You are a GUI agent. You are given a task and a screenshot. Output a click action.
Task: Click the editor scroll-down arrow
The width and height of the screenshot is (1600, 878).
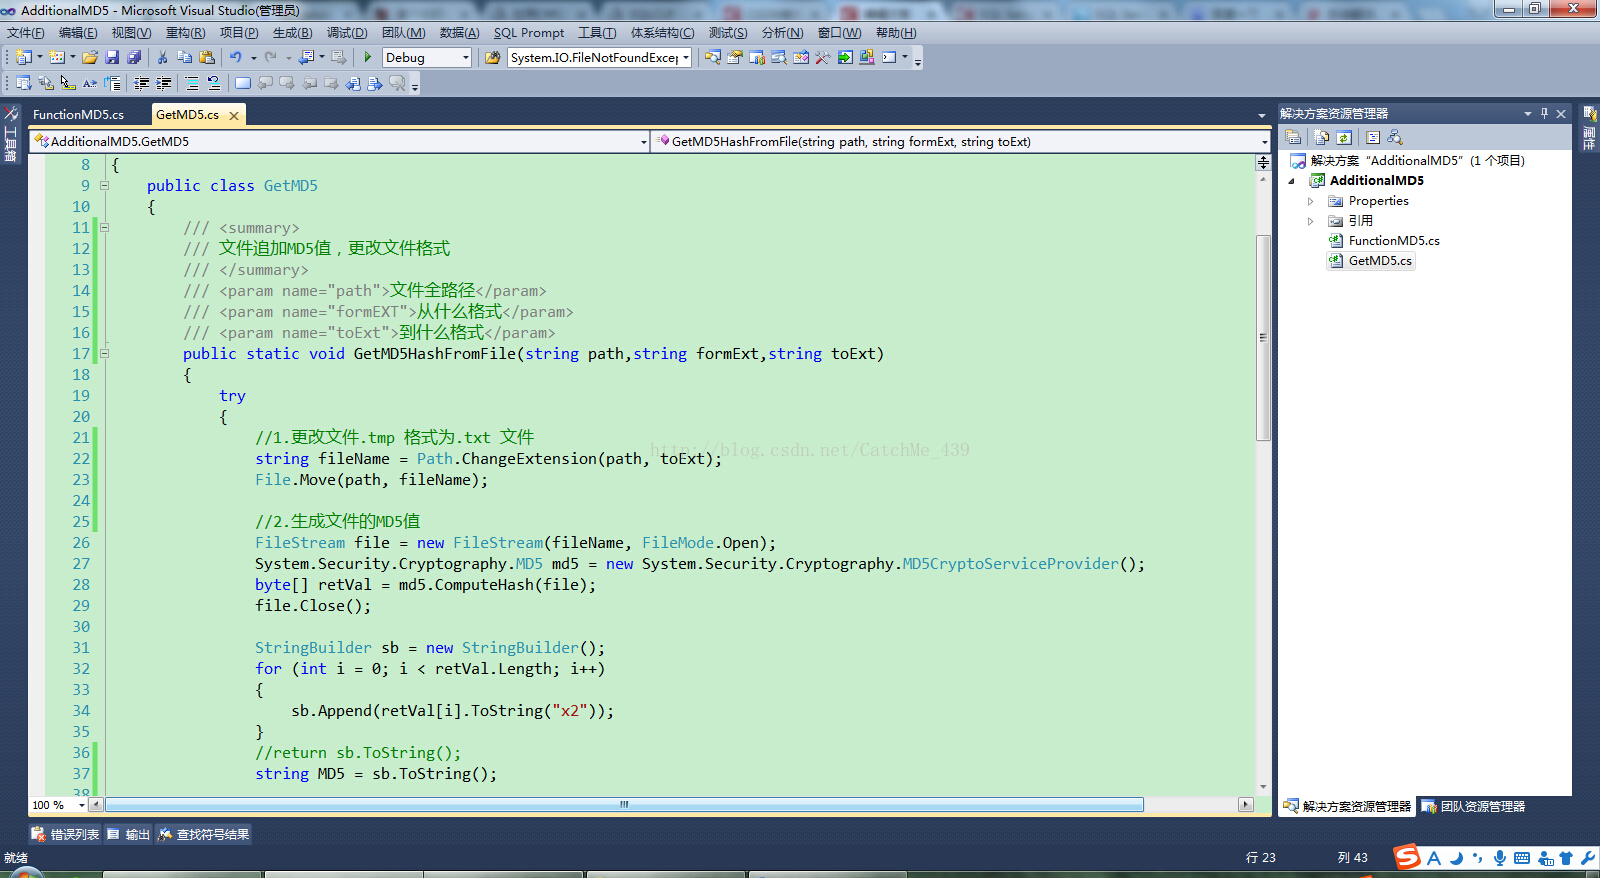tap(1264, 788)
